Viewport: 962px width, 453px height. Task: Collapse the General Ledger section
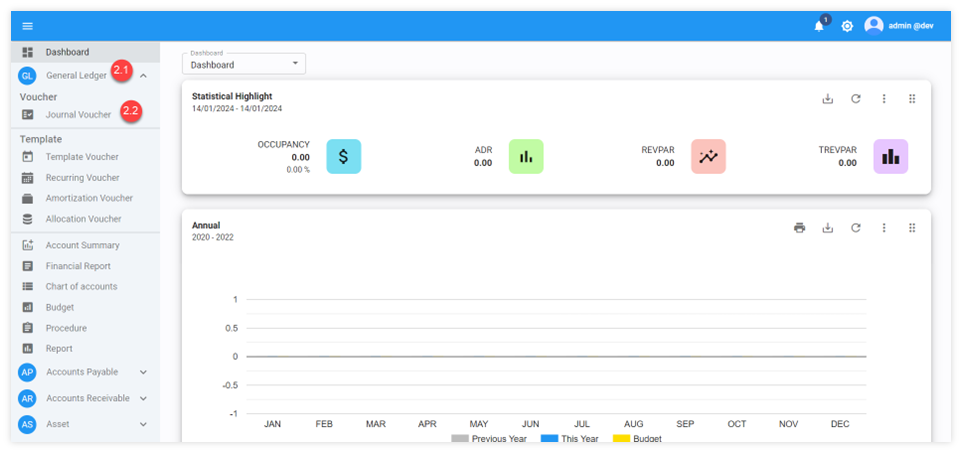point(143,76)
